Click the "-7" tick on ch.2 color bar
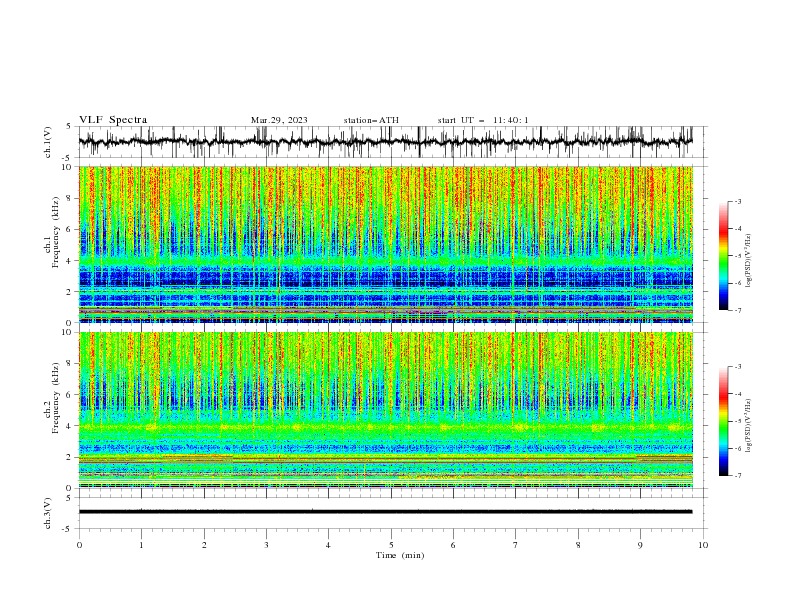The image size is (792, 612). 737,476
